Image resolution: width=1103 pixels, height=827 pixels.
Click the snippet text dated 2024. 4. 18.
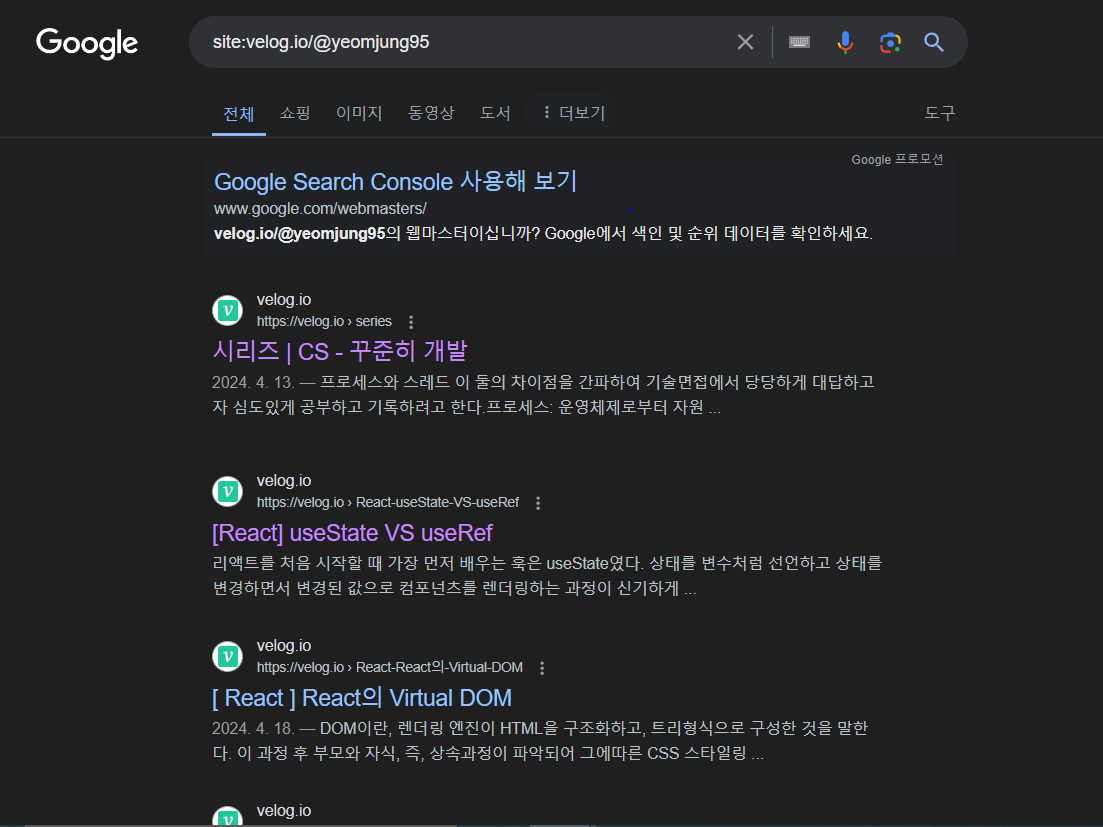click(540, 741)
